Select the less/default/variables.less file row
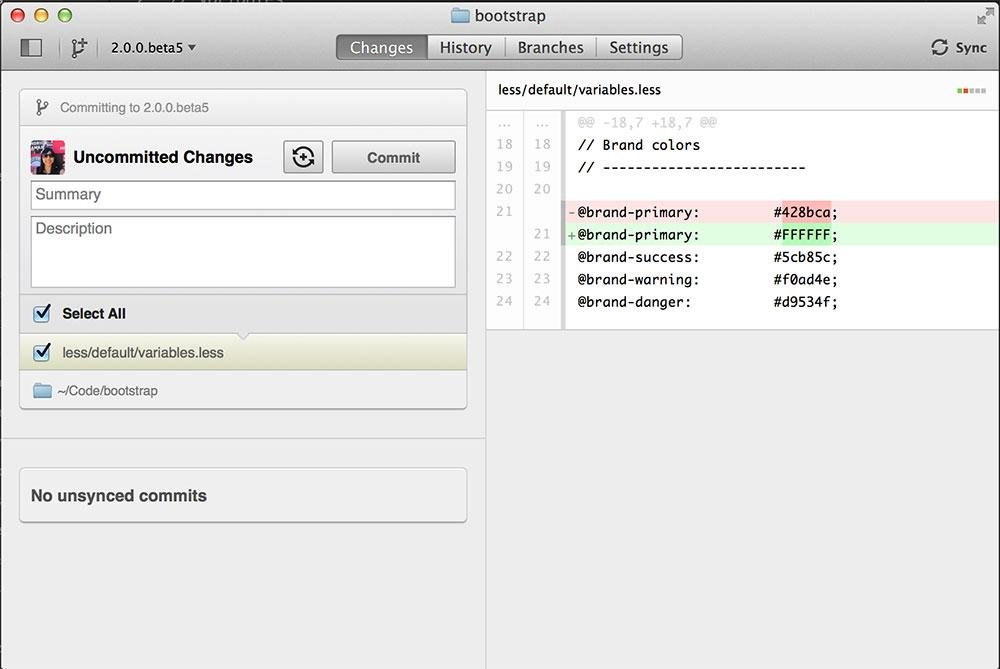 click(x=243, y=352)
